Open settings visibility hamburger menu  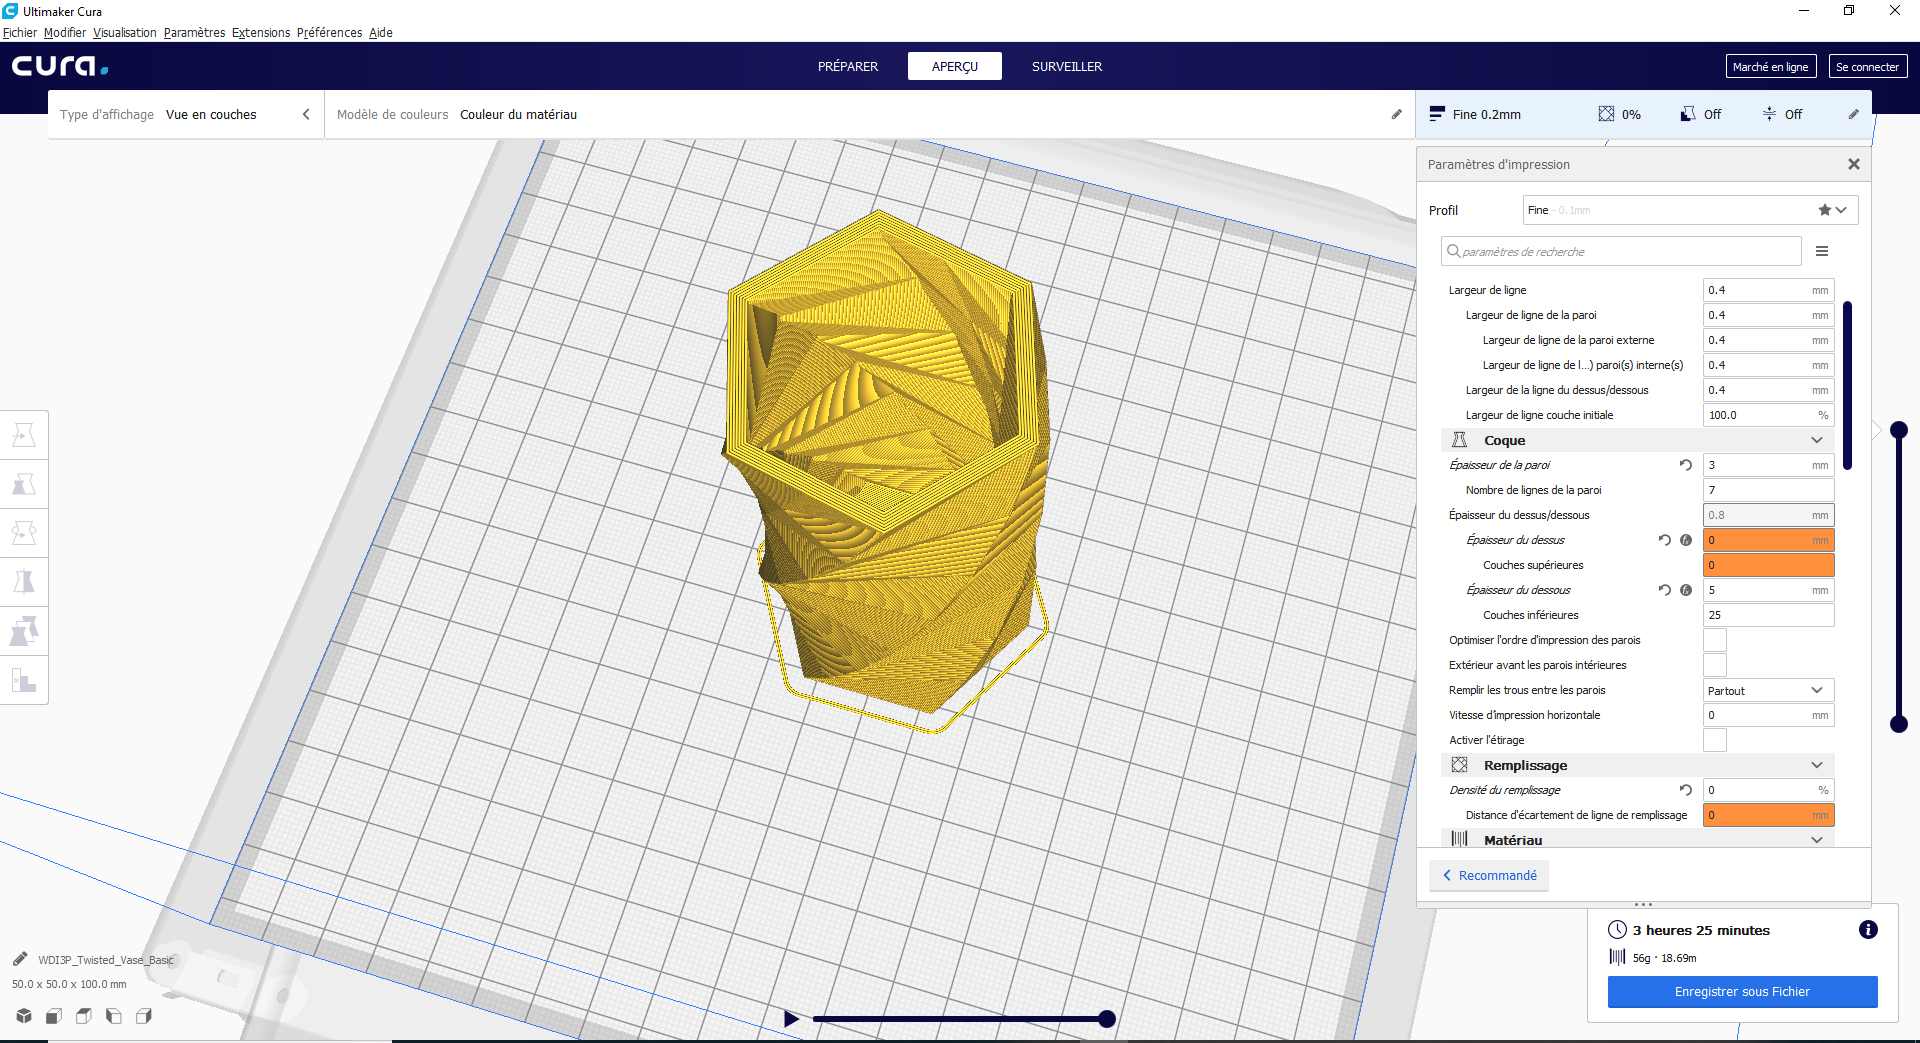tap(1822, 252)
